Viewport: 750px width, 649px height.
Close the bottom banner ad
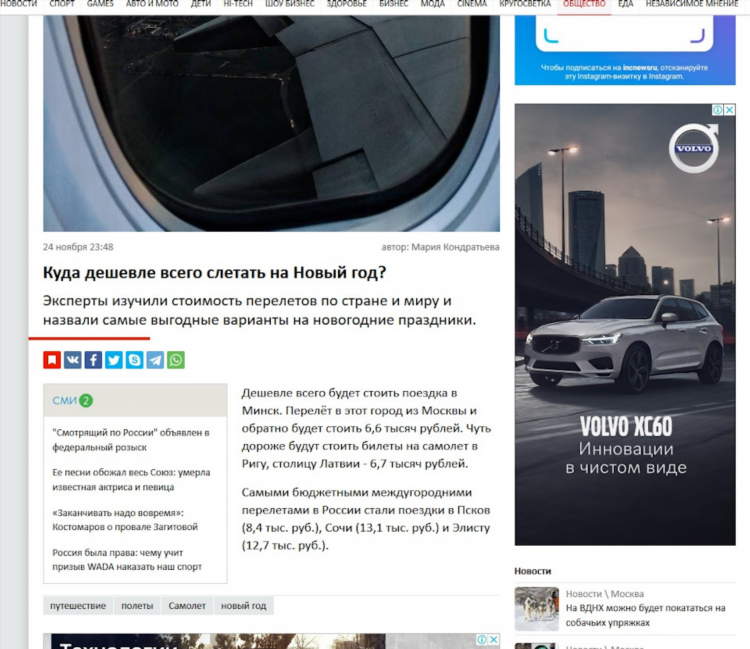tap(494, 639)
